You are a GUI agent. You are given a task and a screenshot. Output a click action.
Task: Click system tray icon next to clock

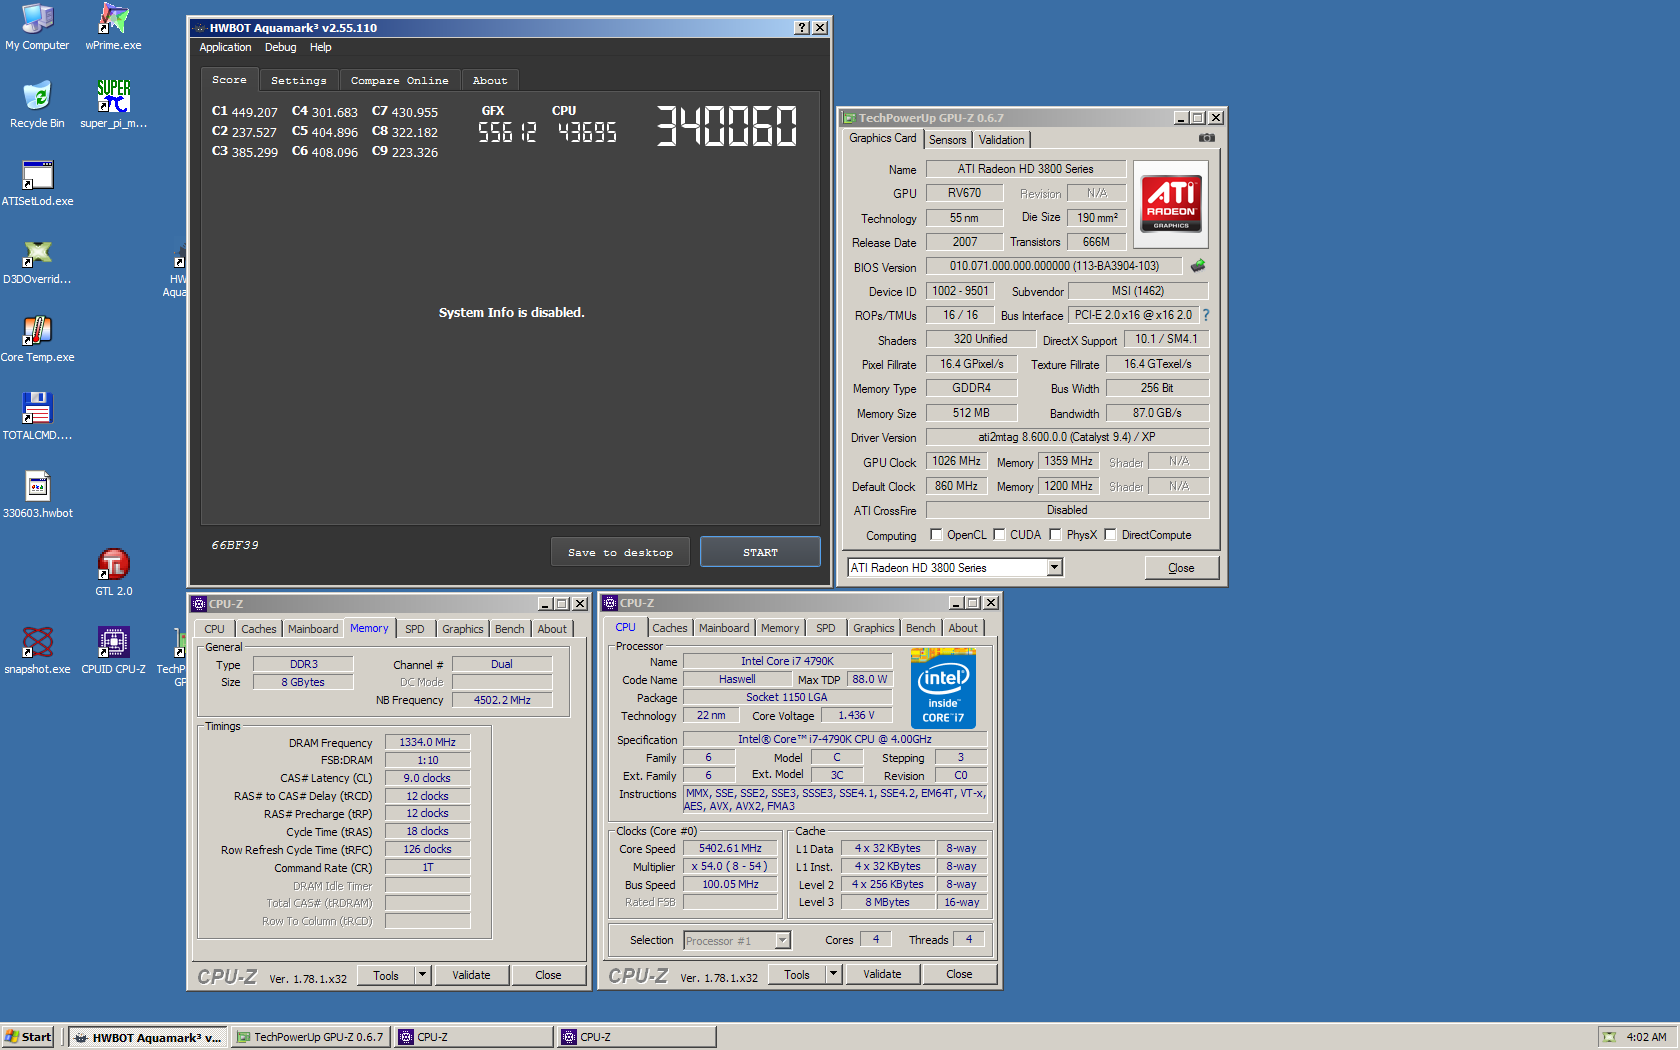[1608, 1037]
